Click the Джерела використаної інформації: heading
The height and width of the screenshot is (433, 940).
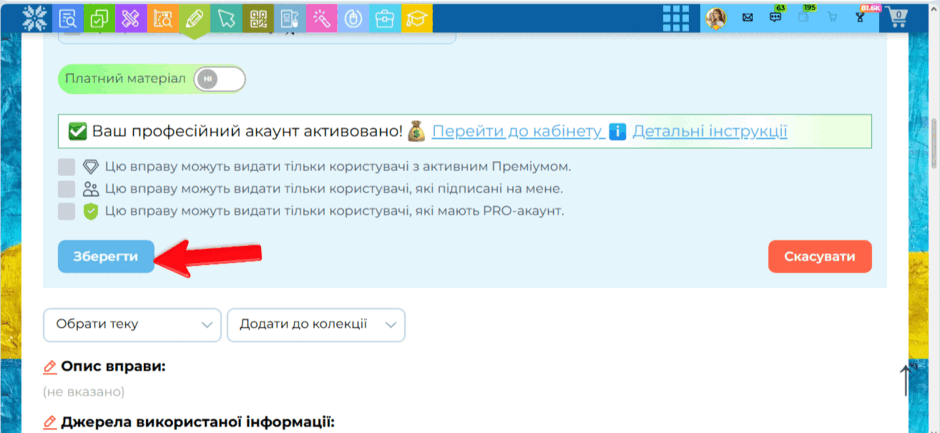click(x=197, y=423)
